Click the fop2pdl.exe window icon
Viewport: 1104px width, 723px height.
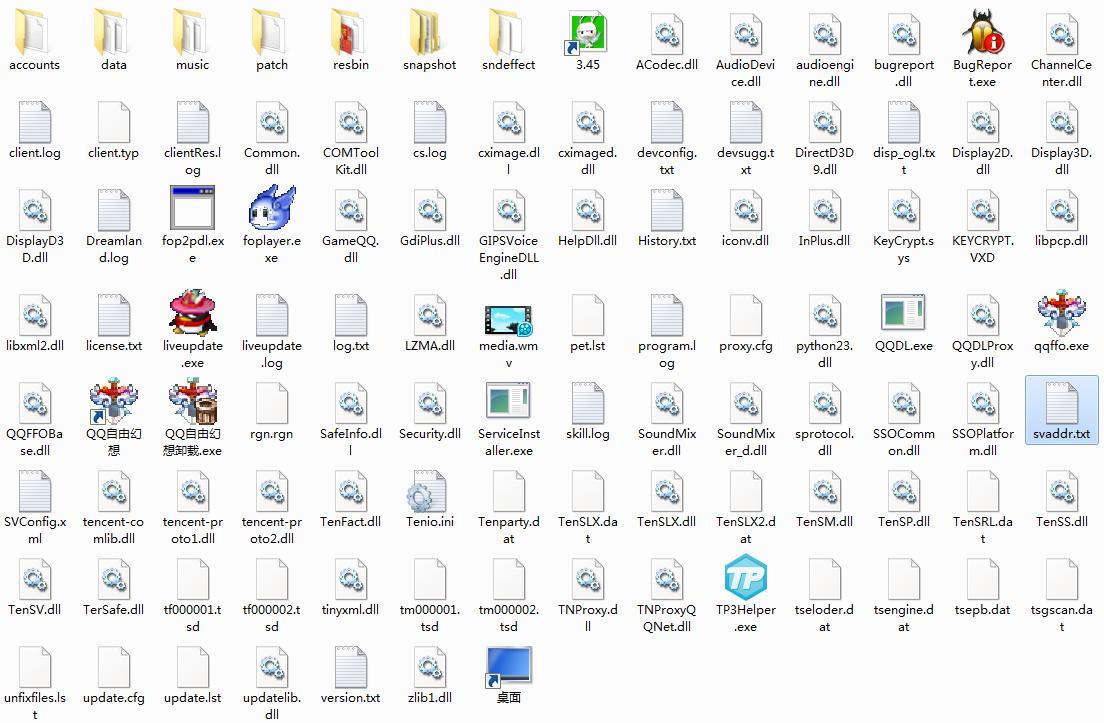[192, 209]
